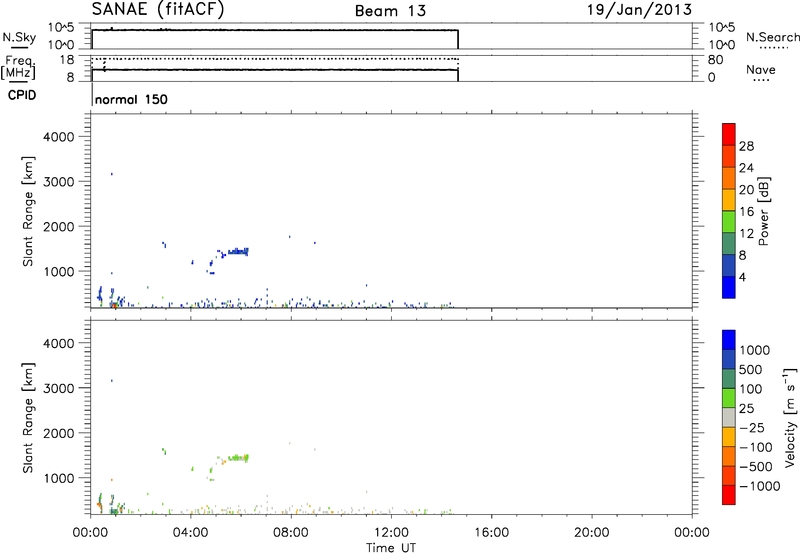Click the N.Sky legend entry
800x554 pixels.
[x=15, y=36]
